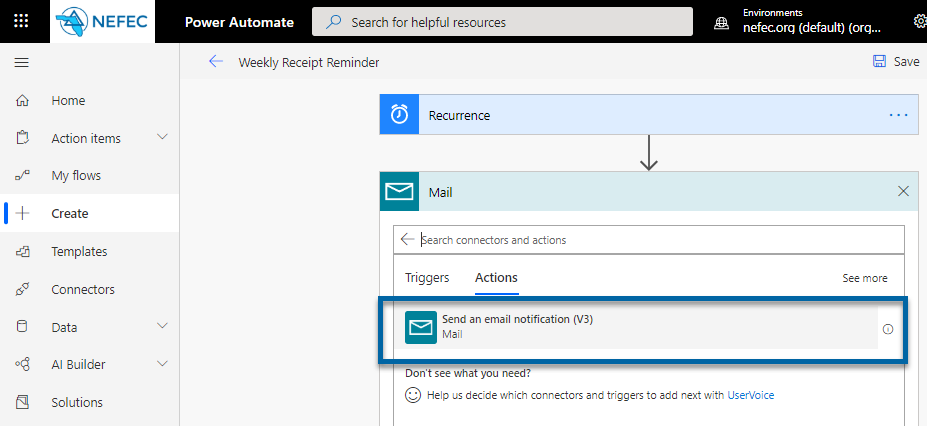Image resolution: width=927 pixels, height=426 pixels.
Task: Click See more actions
Action: click(x=864, y=278)
